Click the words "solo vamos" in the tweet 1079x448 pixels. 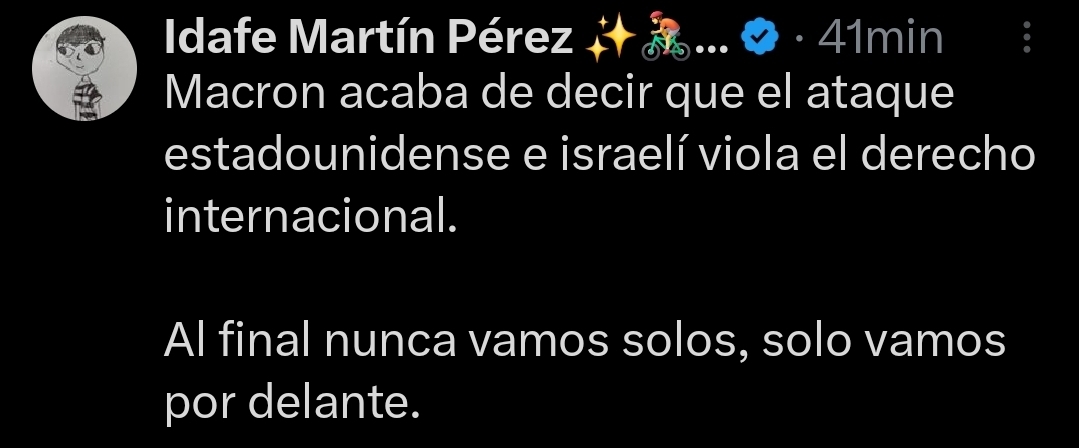coord(883,343)
